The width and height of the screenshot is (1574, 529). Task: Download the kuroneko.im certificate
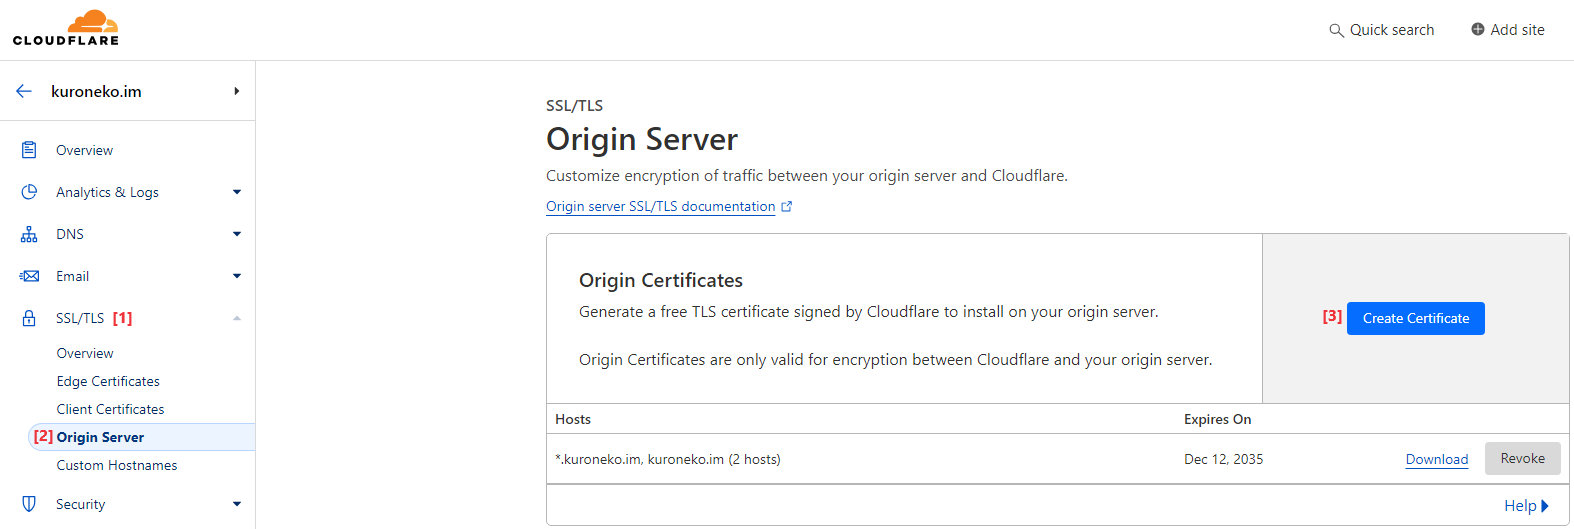click(1436, 459)
